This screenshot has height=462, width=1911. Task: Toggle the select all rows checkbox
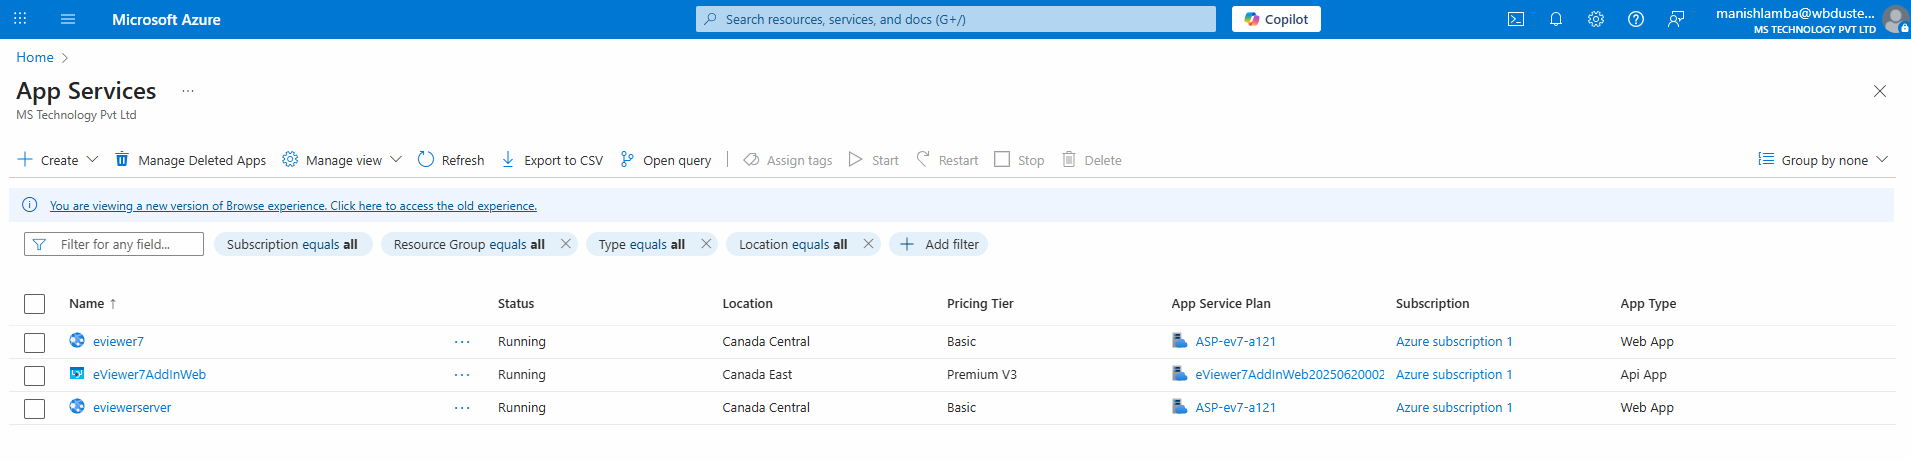(x=35, y=304)
